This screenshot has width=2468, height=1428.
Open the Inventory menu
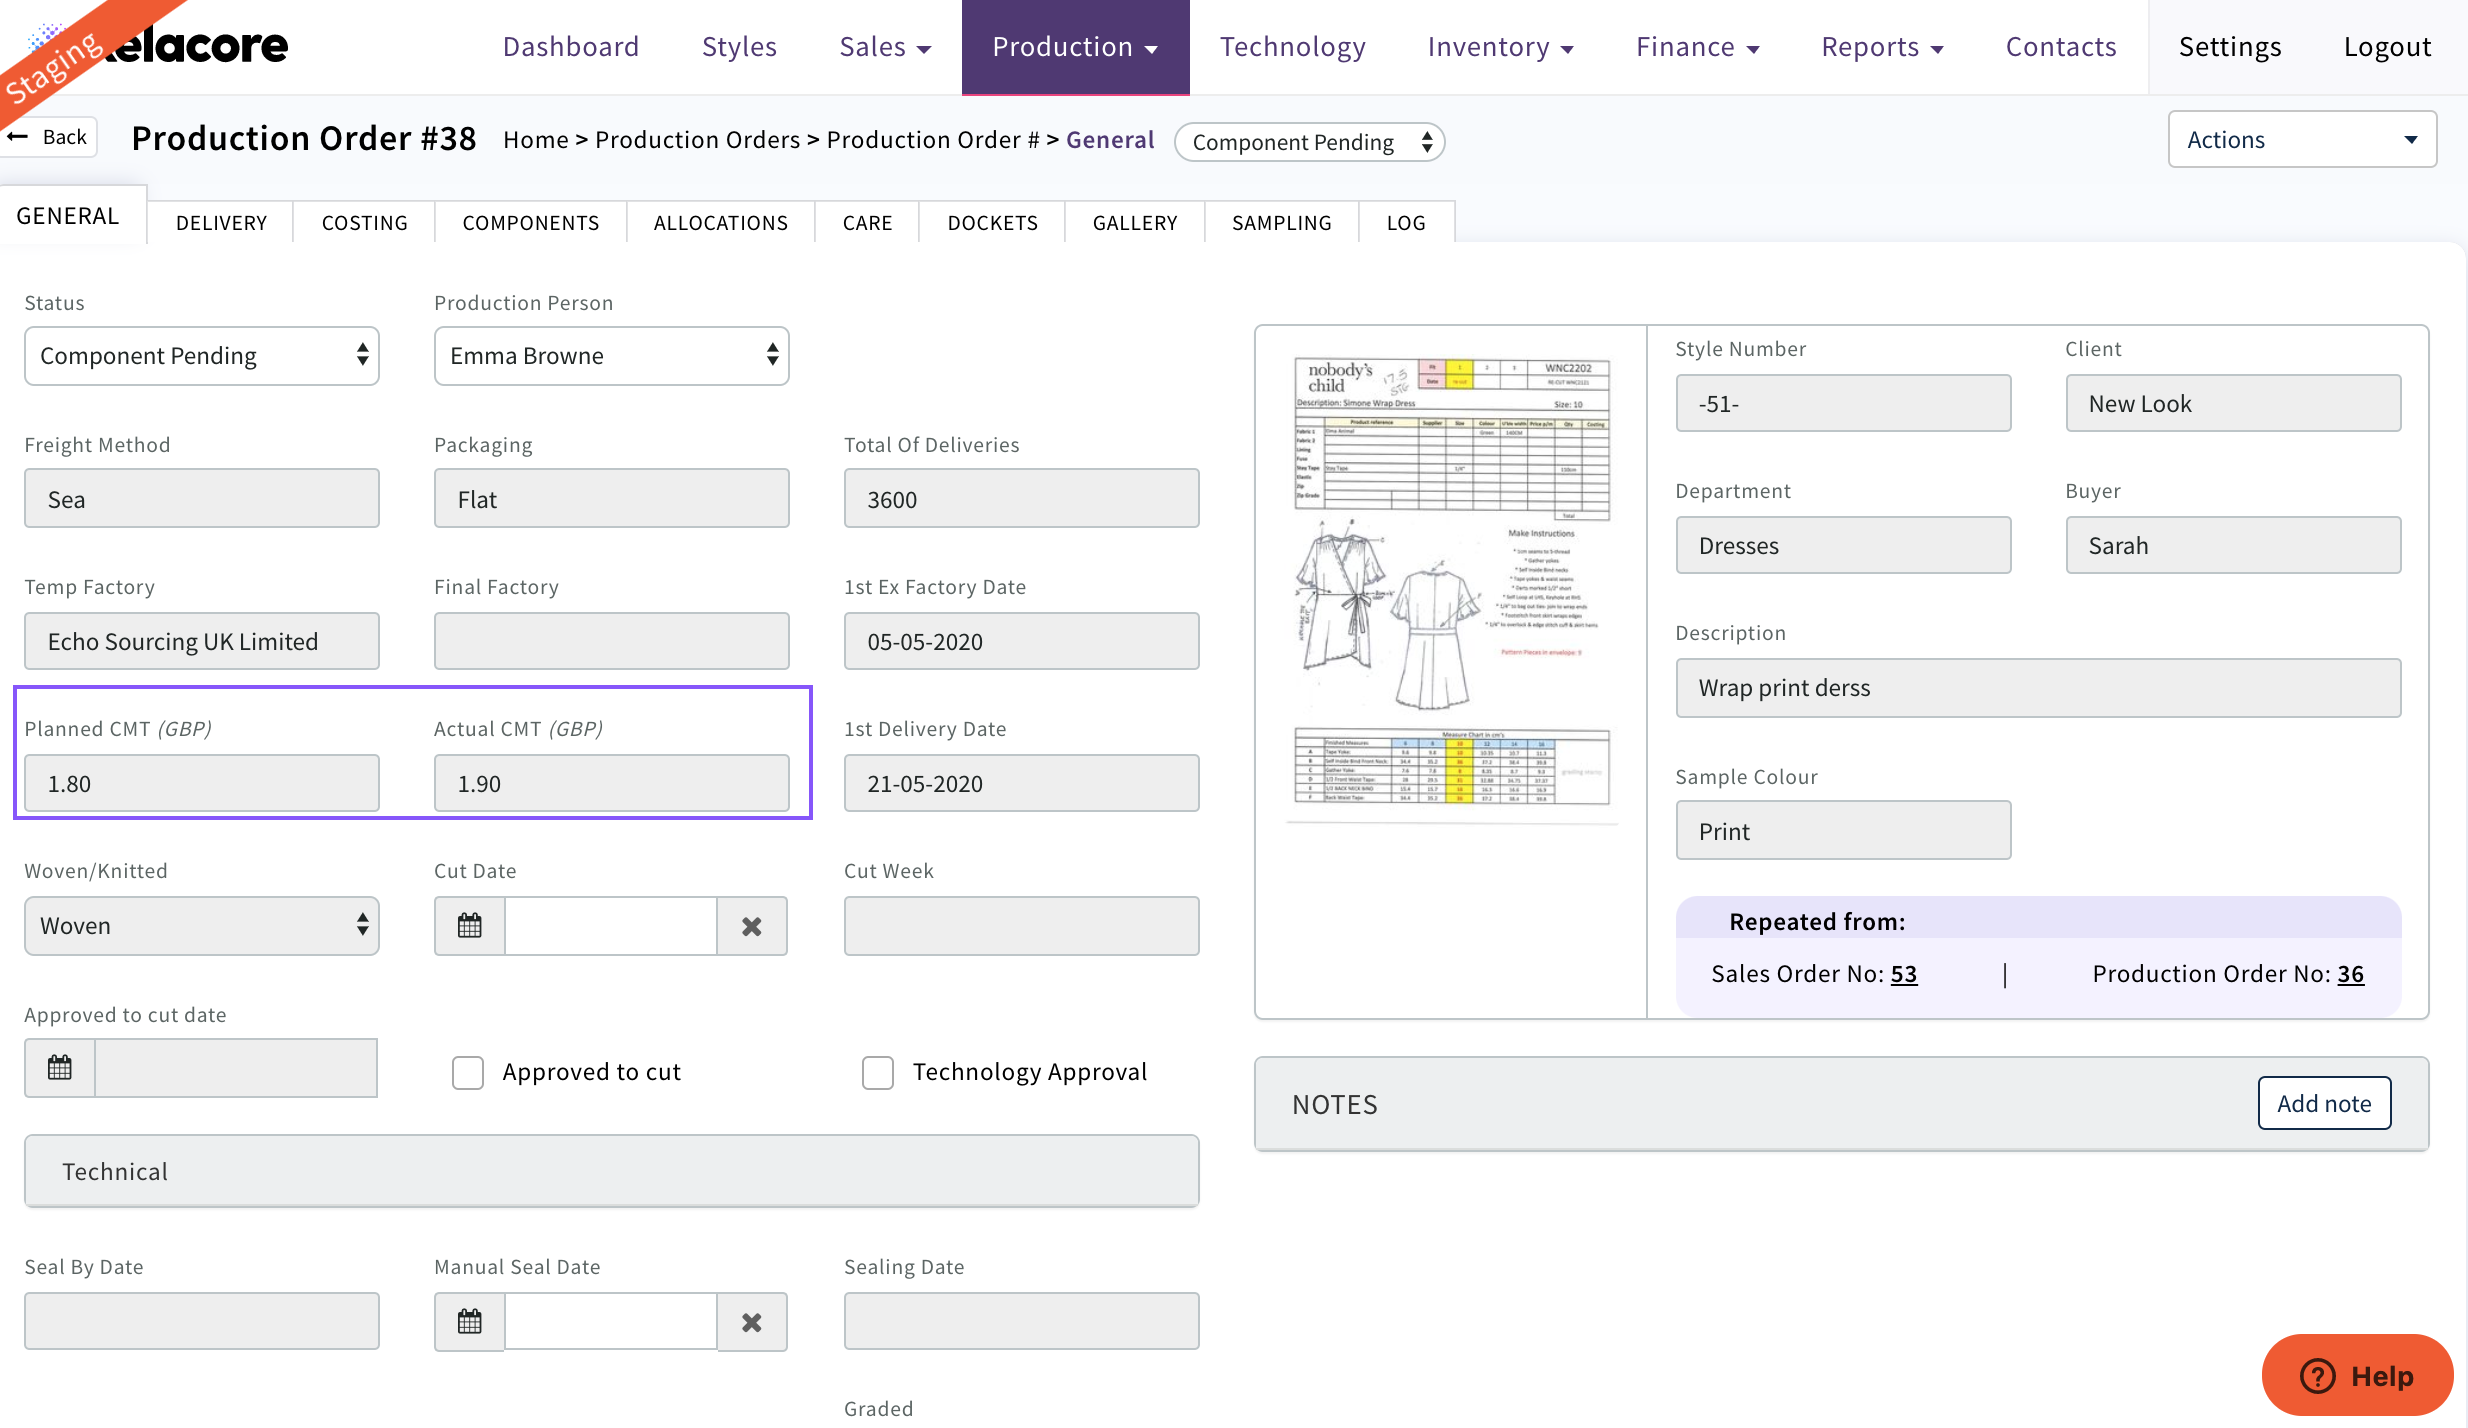[x=1500, y=47]
